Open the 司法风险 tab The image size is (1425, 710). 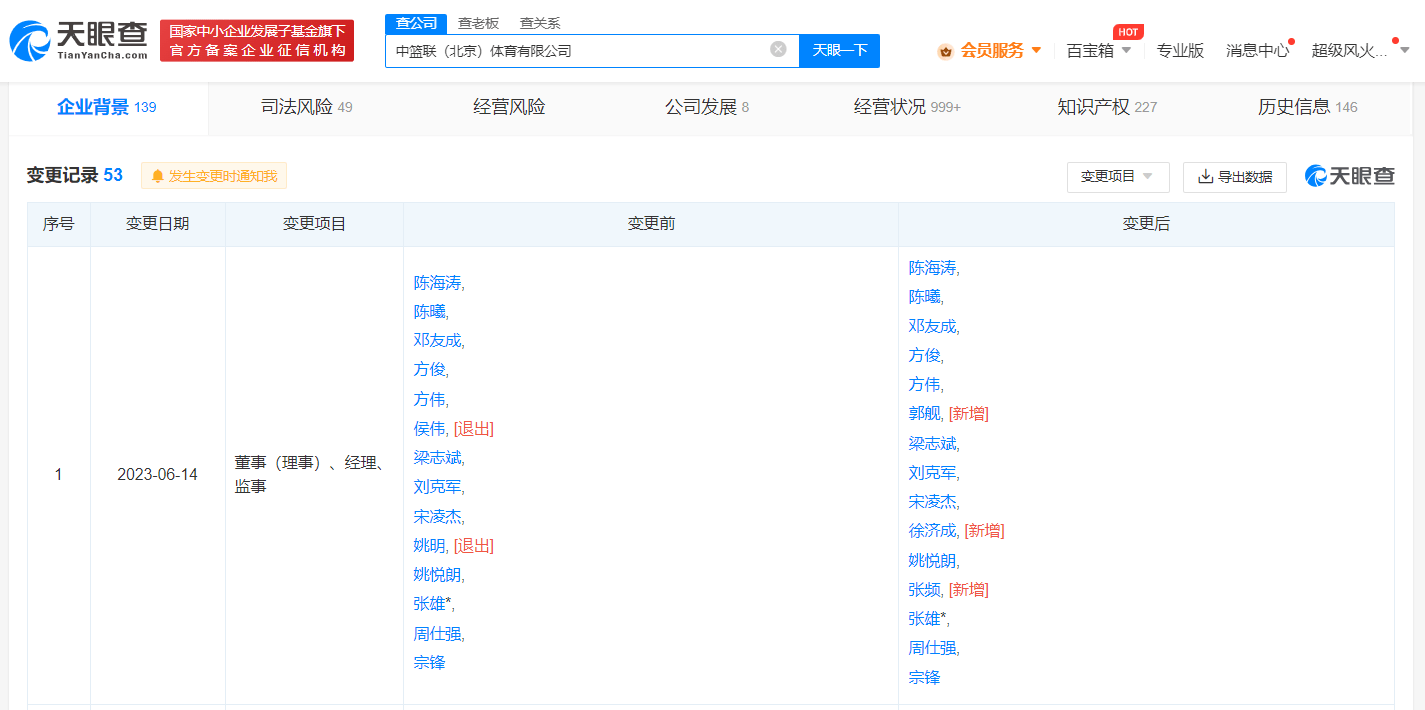307,107
